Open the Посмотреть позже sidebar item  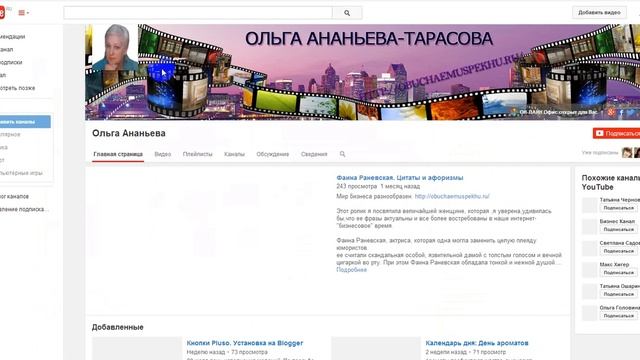(x=18, y=88)
